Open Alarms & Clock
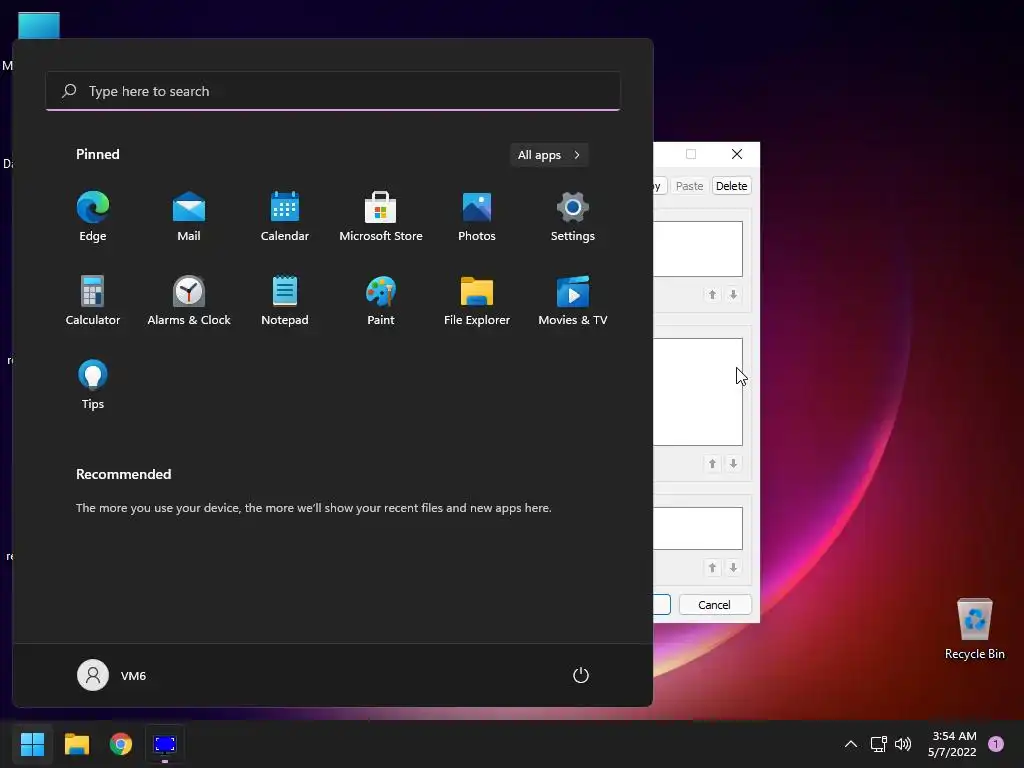This screenshot has width=1024, height=768. [x=189, y=300]
